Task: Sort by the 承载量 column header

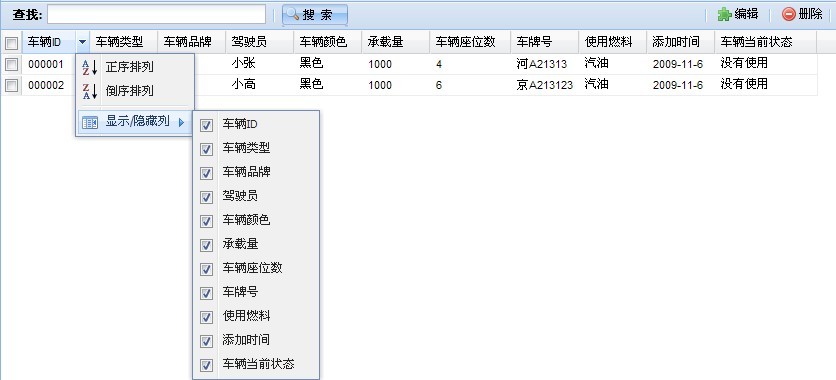Action: click(396, 42)
